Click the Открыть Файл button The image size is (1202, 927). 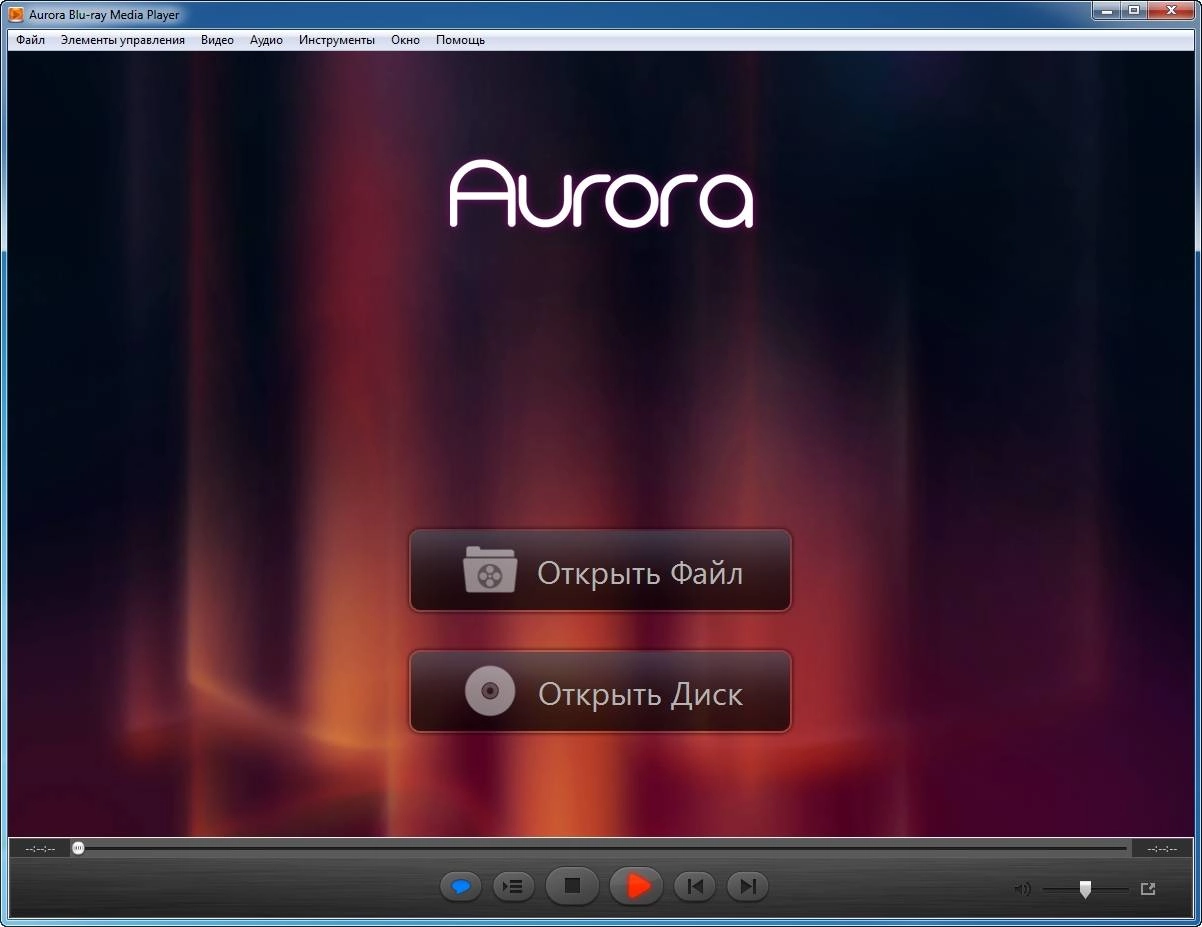click(x=600, y=570)
